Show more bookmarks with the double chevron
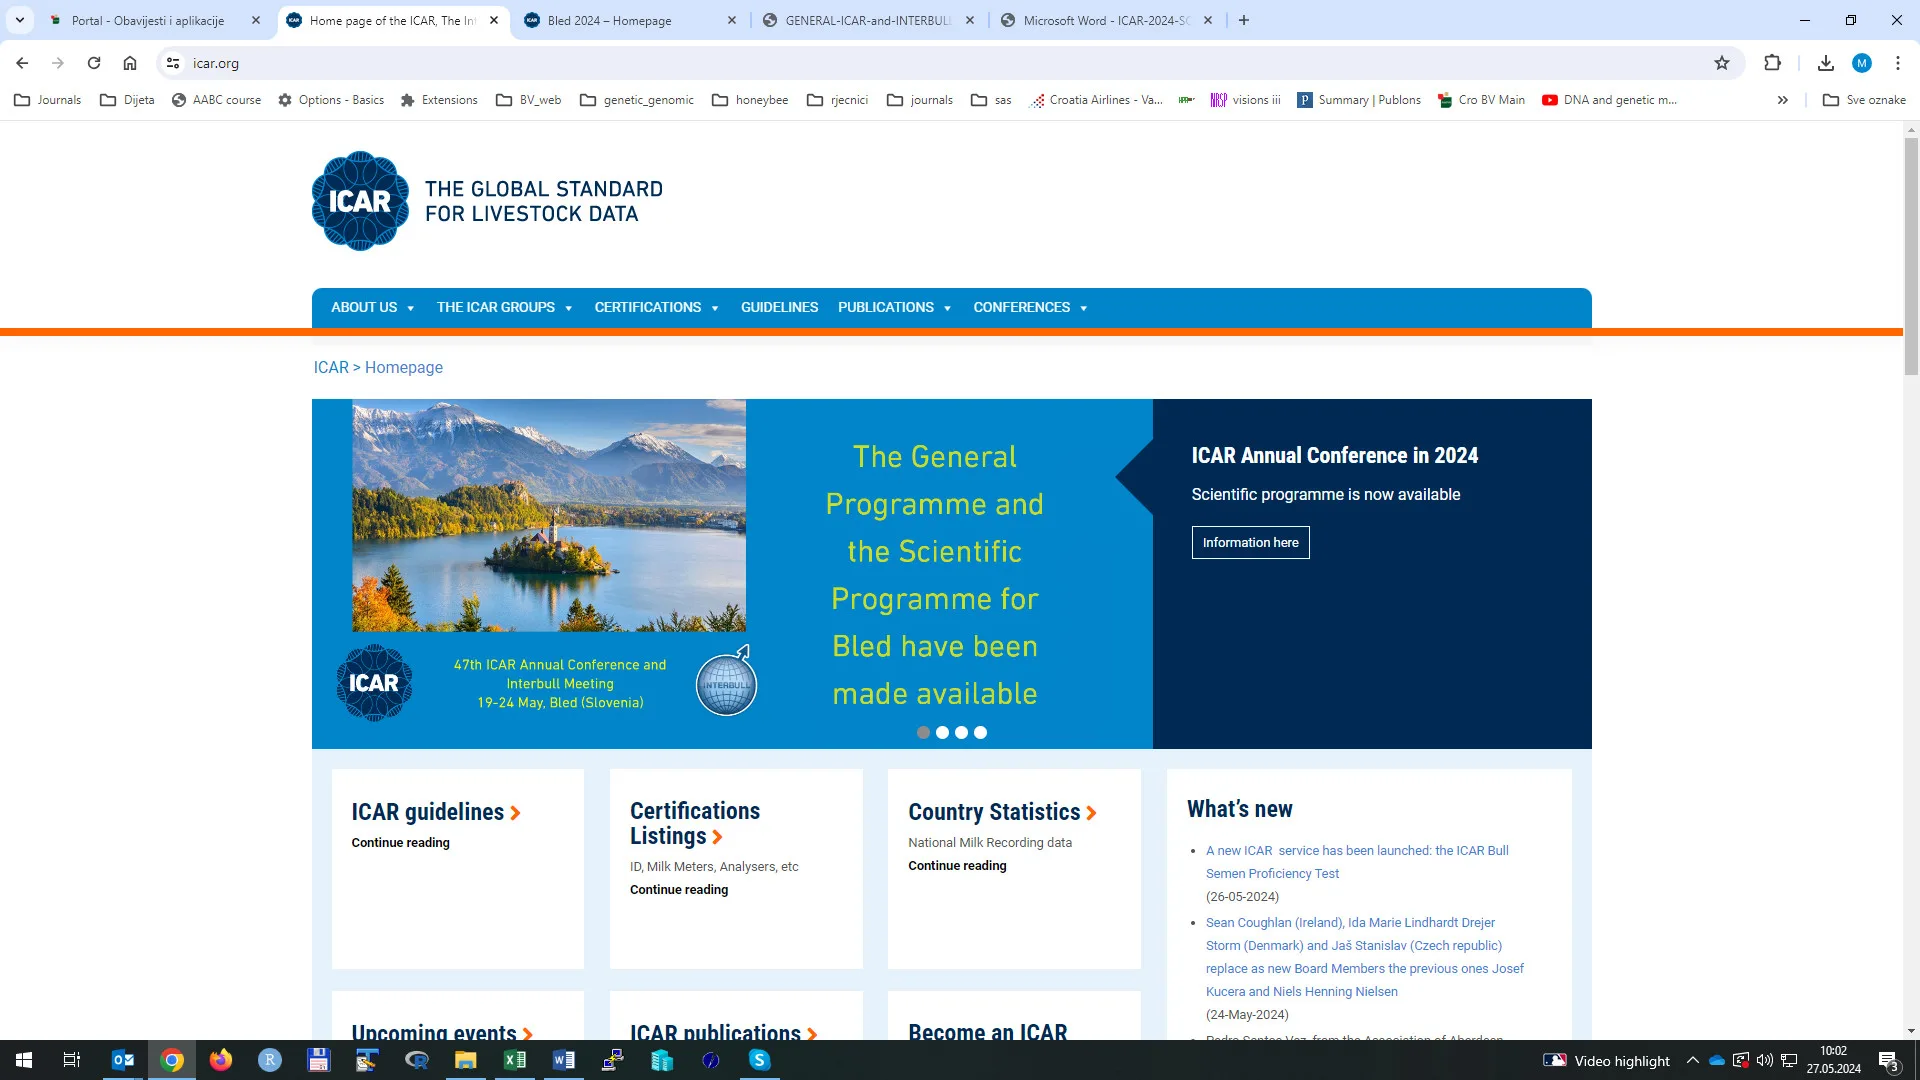Viewport: 1920px width, 1080px height. point(1782,100)
